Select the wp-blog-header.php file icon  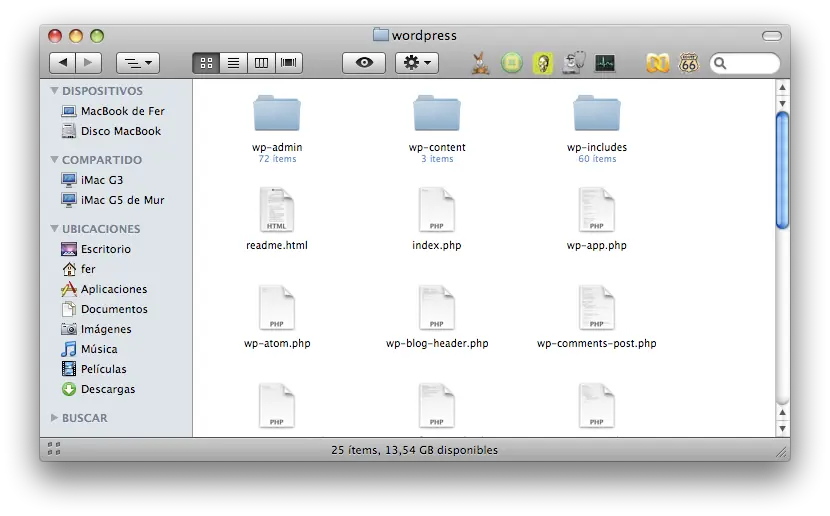point(437,307)
